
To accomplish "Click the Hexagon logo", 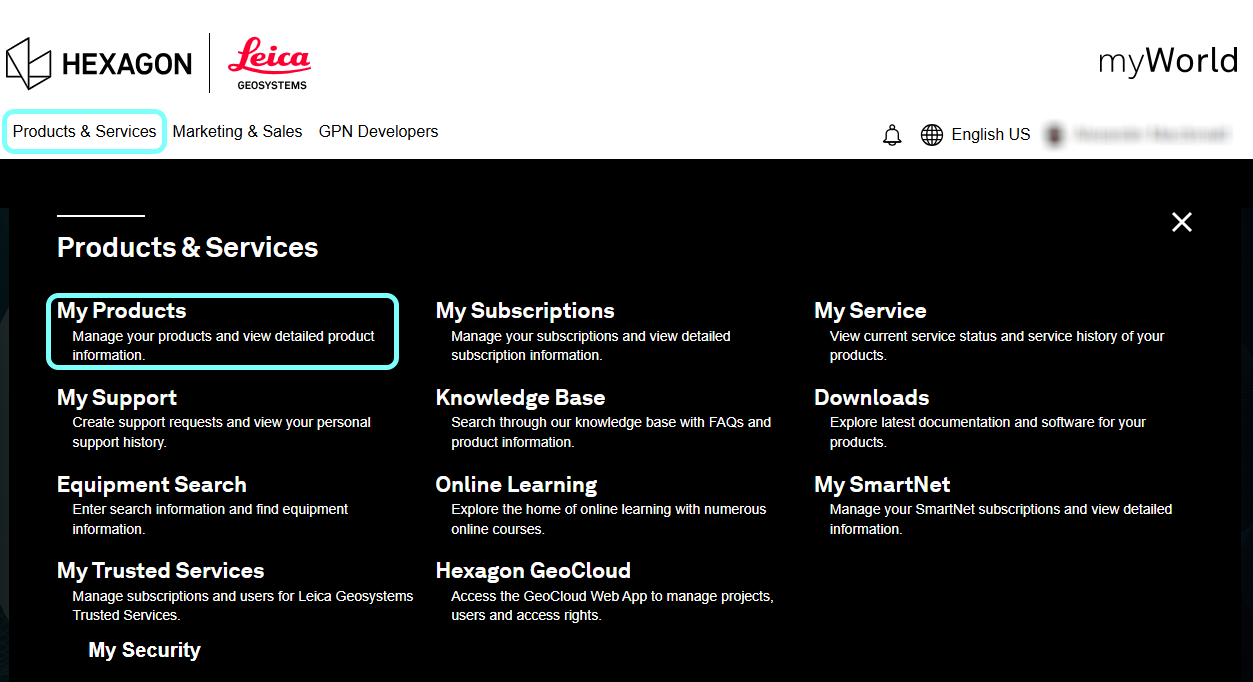I will pos(98,64).
